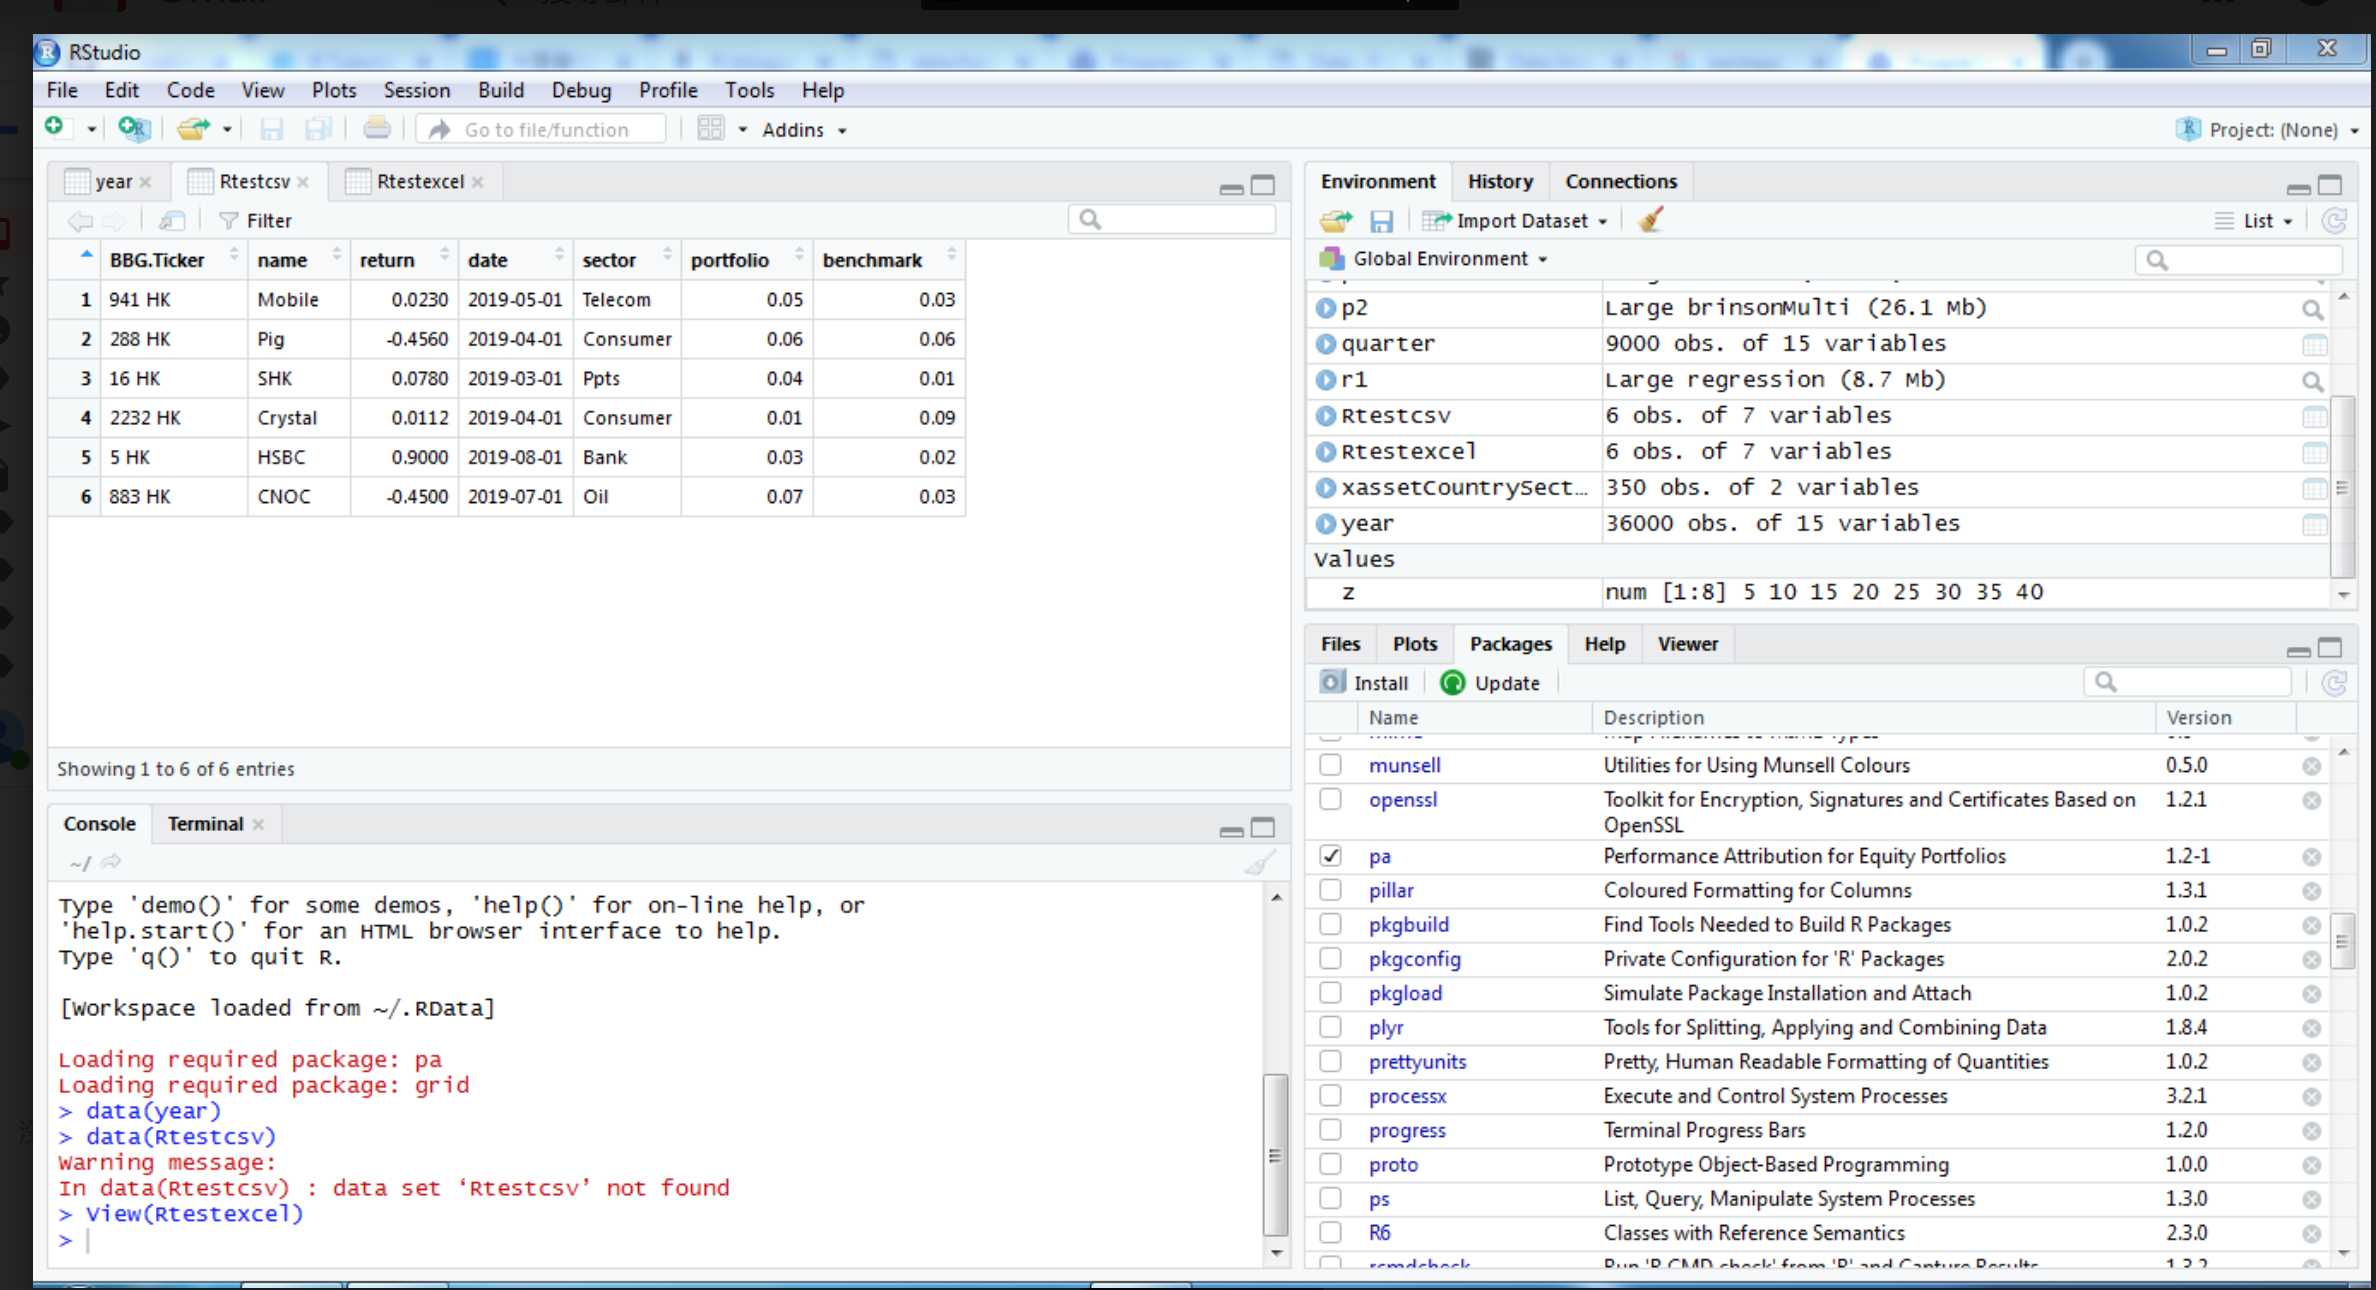Click the Load workspace icon in Environment
The height and width of the screenshot is (1290, 2376).
click(1336, 220)
